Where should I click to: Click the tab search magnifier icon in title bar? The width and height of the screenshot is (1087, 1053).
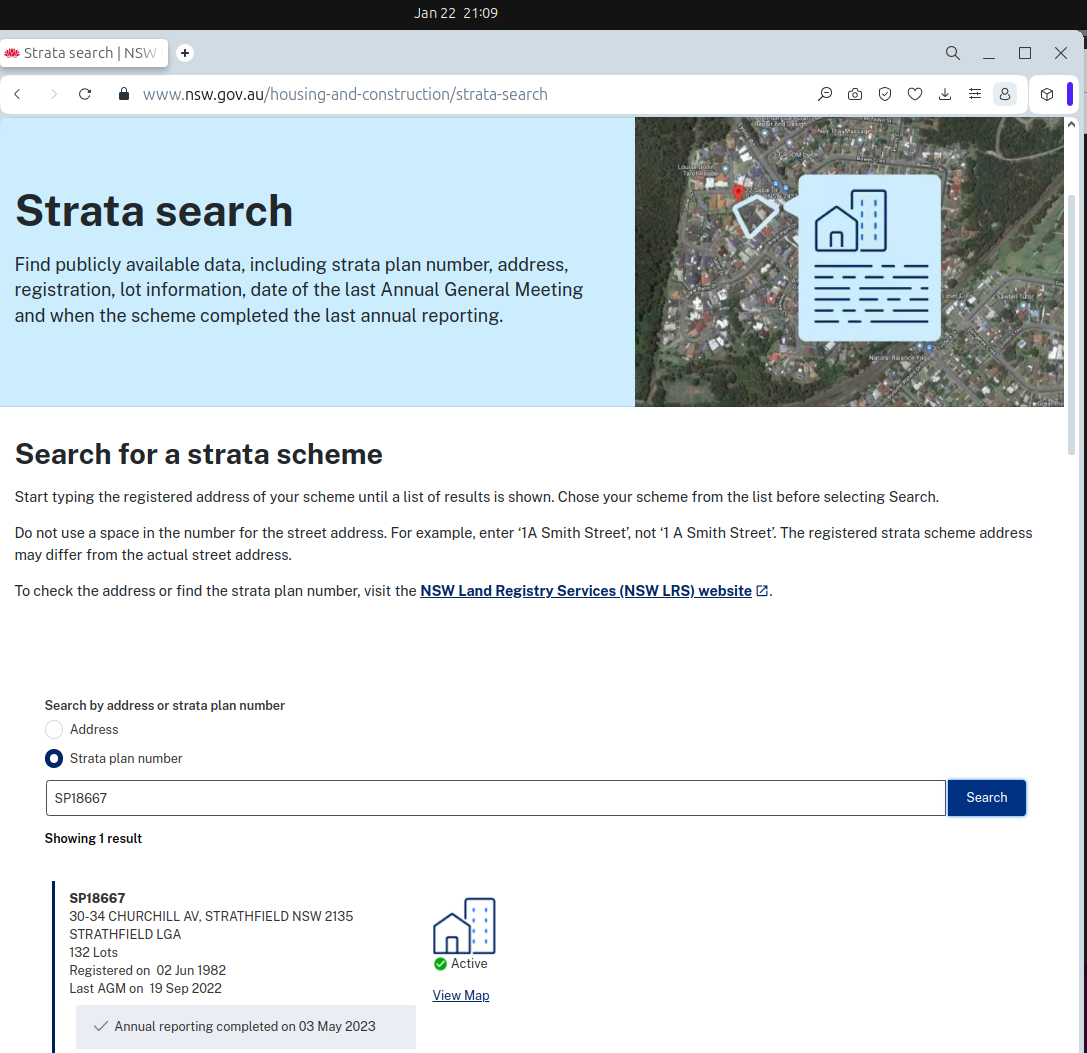953,53
